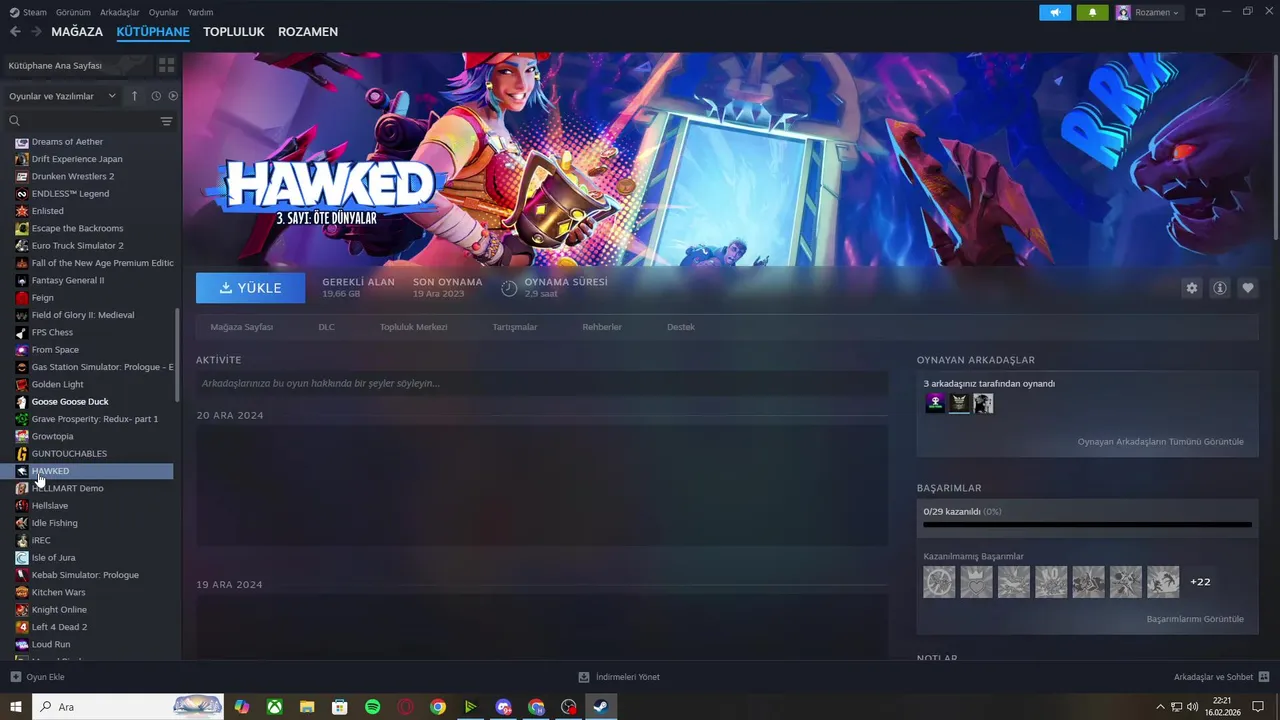Enter Big Picture mode via monitor icon

tap(1201, 12)
